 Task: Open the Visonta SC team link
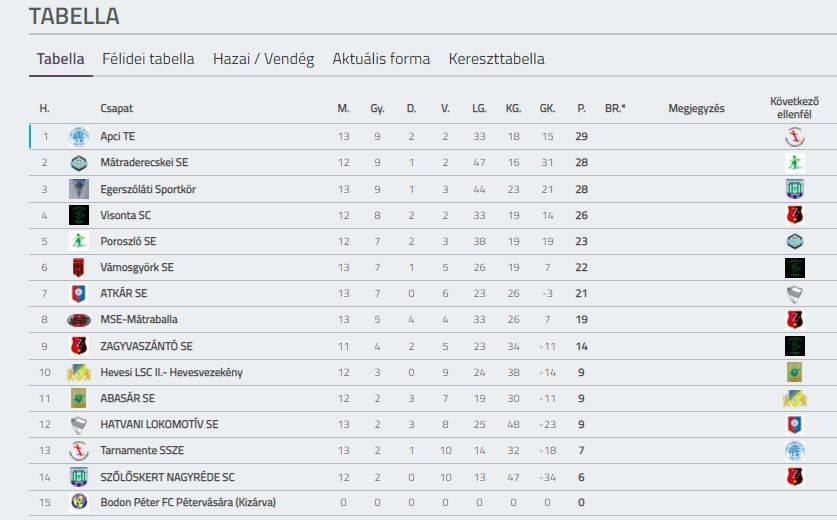click(x=125, y=215)
